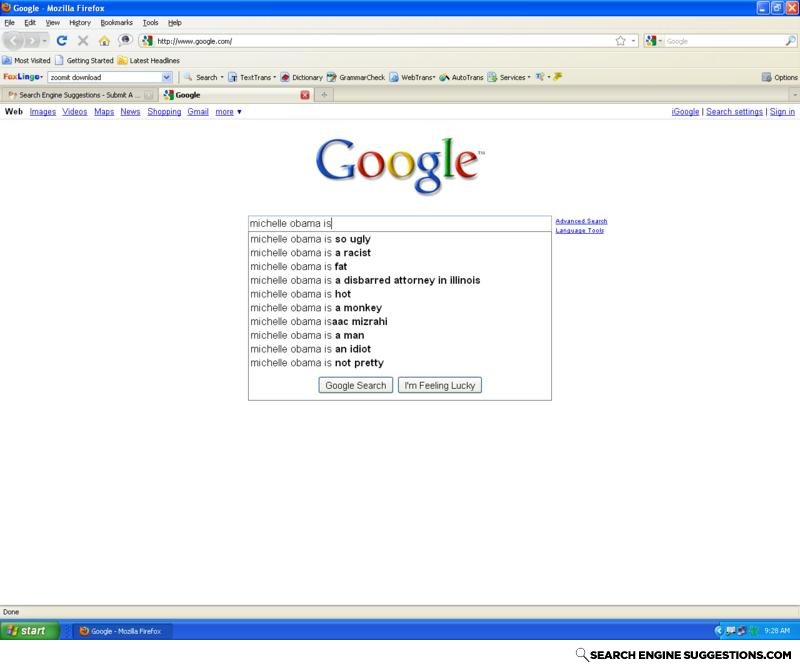Open the Tools menu
Image resolution: width=800 pixels, height=666 pixels.
click(x=150, y=22)
